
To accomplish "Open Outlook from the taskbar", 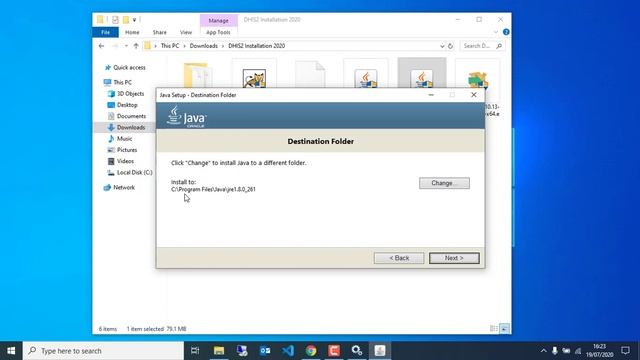I will [265, 351].
